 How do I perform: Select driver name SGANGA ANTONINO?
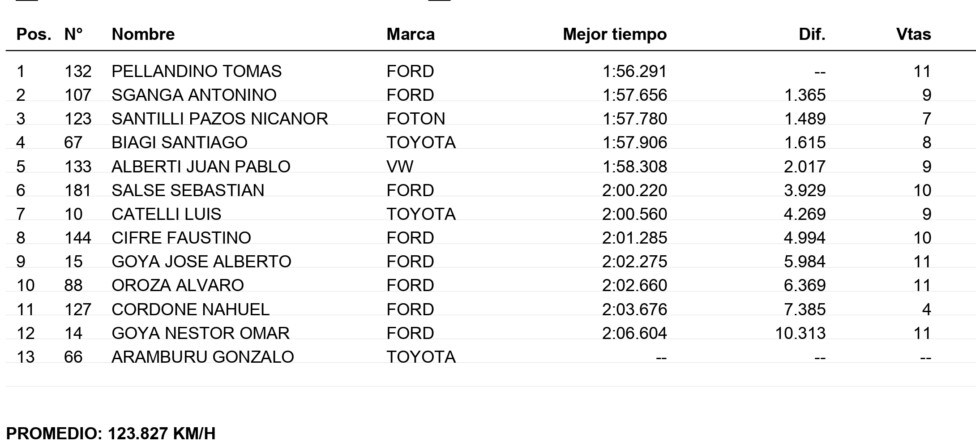pyautogui.click(x=194, y=95)
